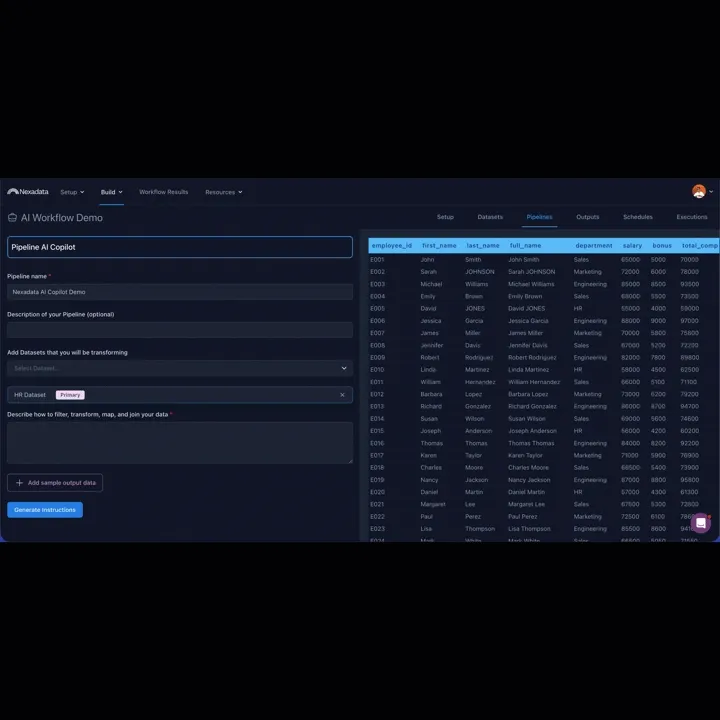Open the Resources dropdown menu
This screenshot has height=720, width=720.
pos(224,192)
